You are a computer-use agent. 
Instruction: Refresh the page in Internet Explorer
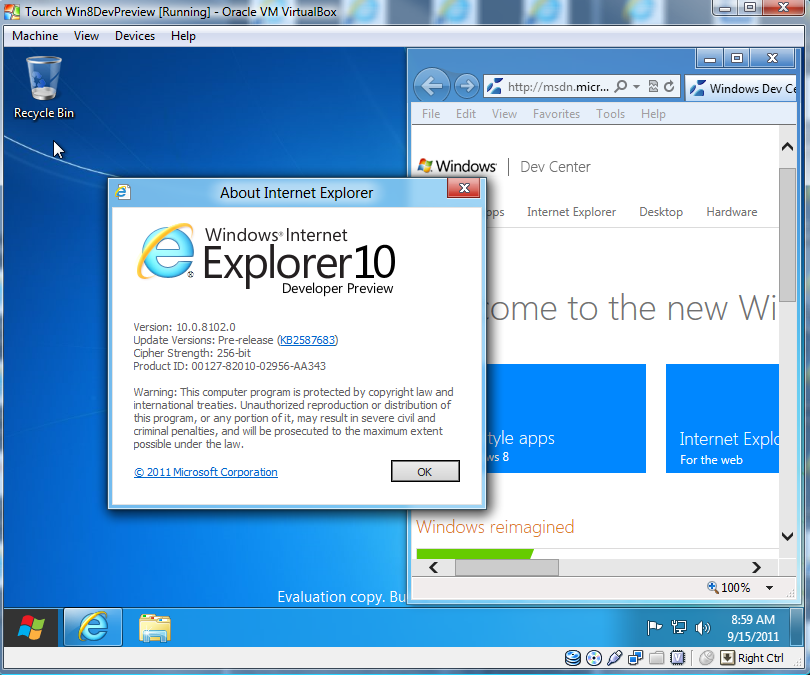pos(669,86)
